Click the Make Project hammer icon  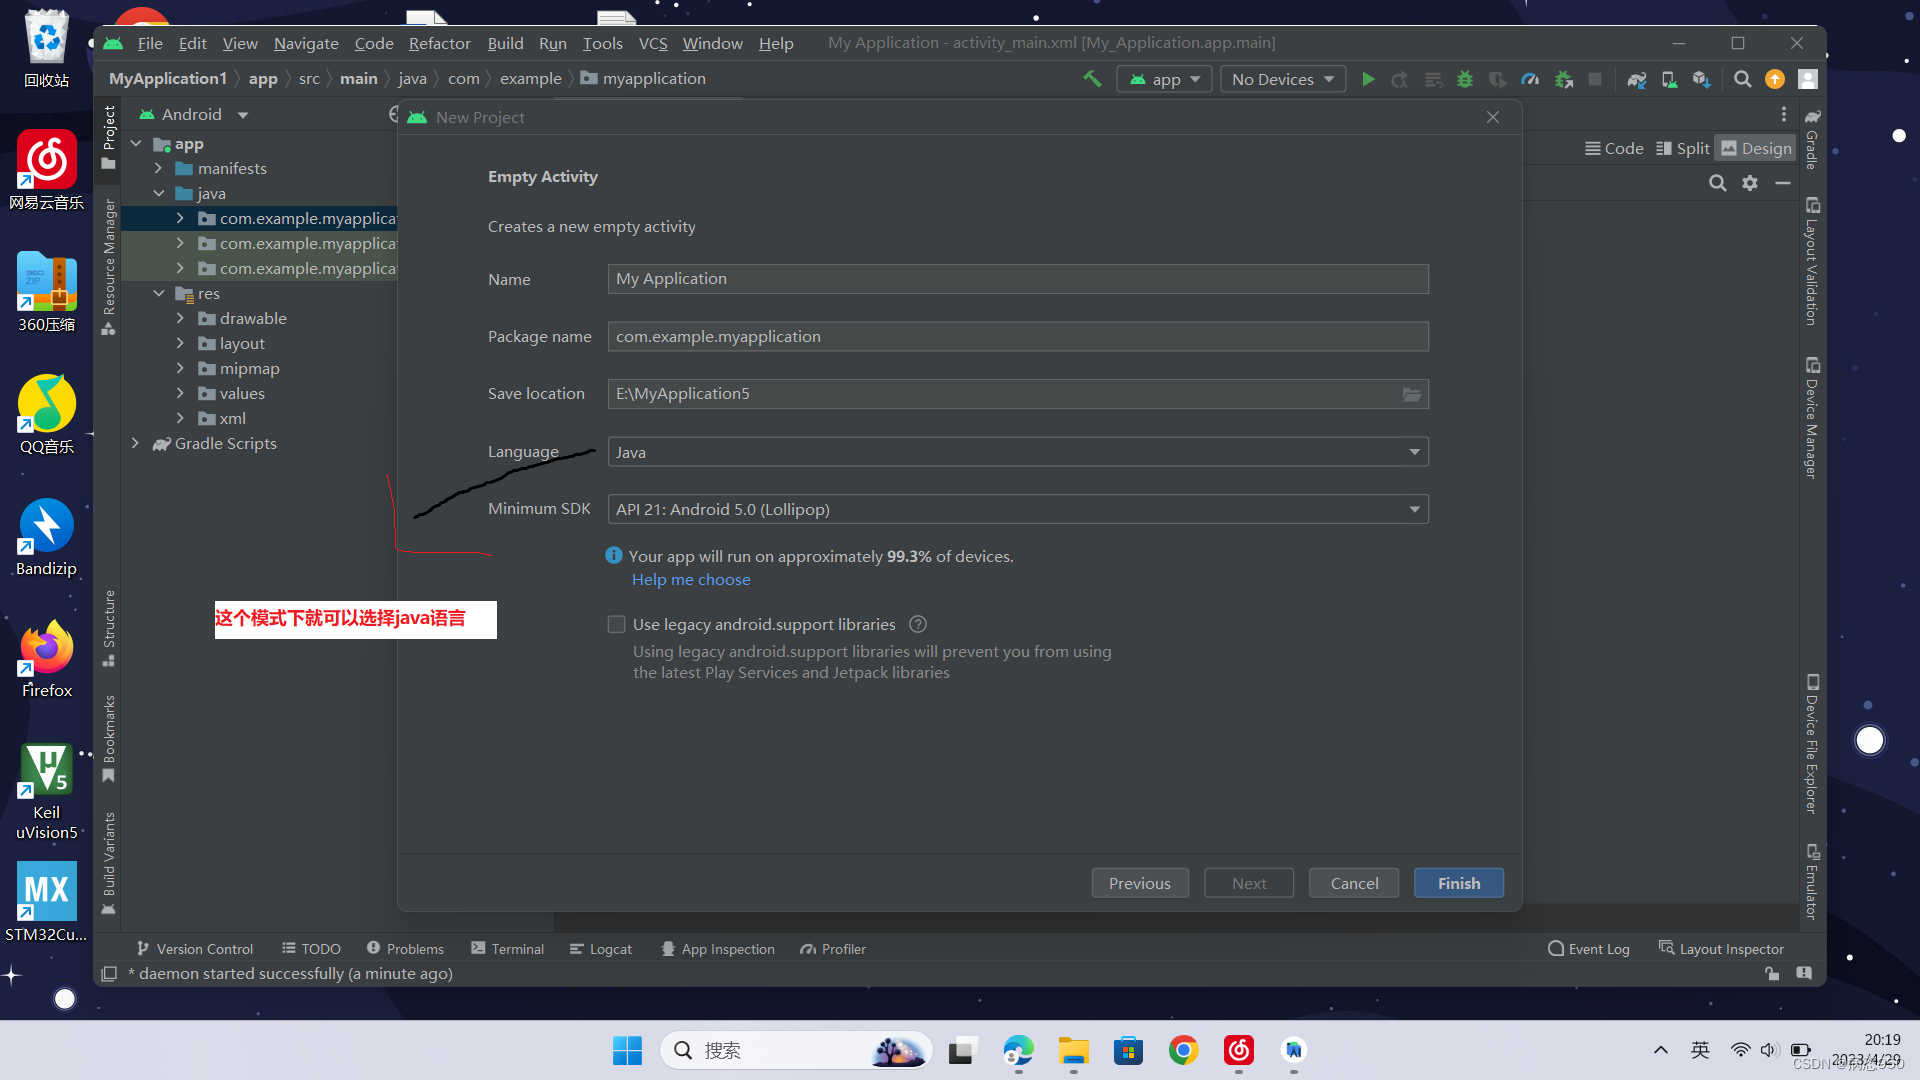click(1092, 79)
